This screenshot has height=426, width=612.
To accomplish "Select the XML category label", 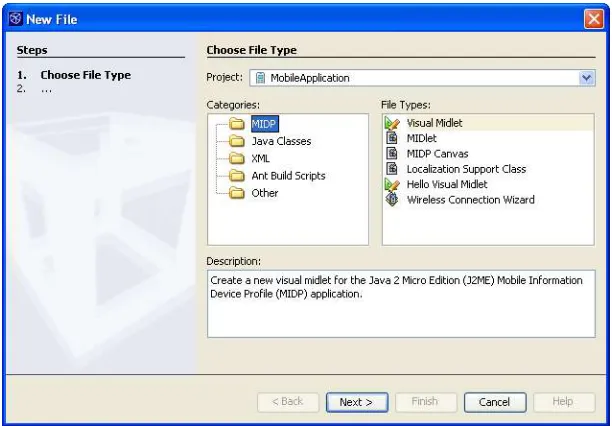I will [x=260, y=158].
